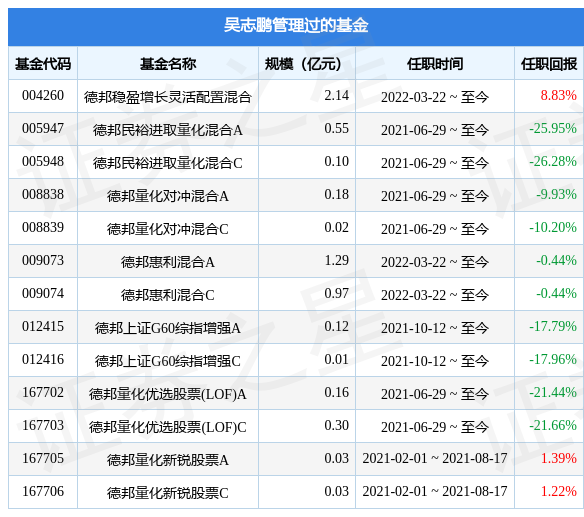The height and width of the screenshot is (517, 584).
Task: Click fund code 012416
Action: click(x=43, y=360)
